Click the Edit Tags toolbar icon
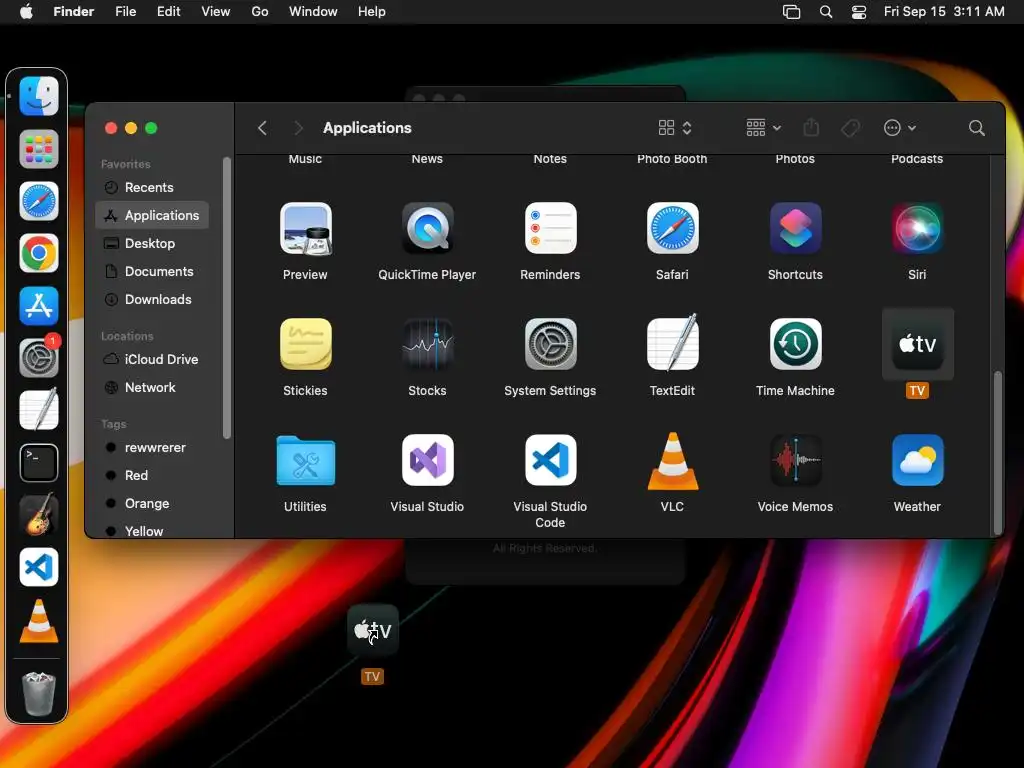 850,128
